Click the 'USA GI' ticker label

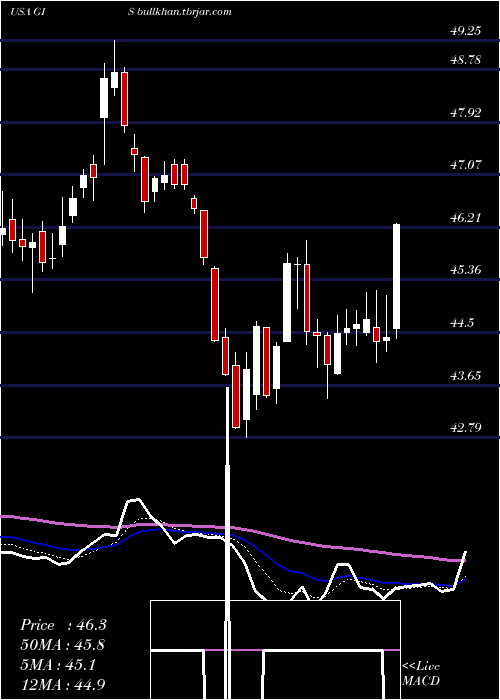tap(28, 12)
